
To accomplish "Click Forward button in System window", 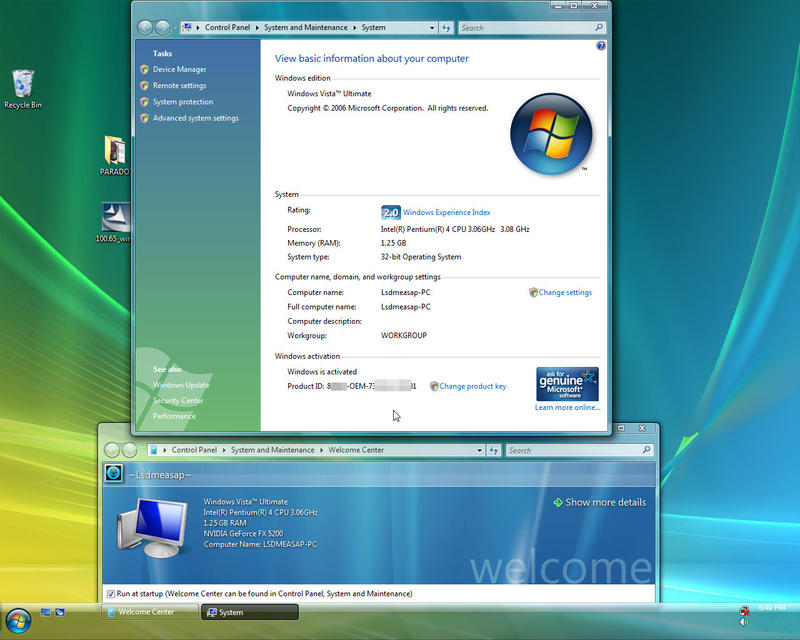I will 163,28.
